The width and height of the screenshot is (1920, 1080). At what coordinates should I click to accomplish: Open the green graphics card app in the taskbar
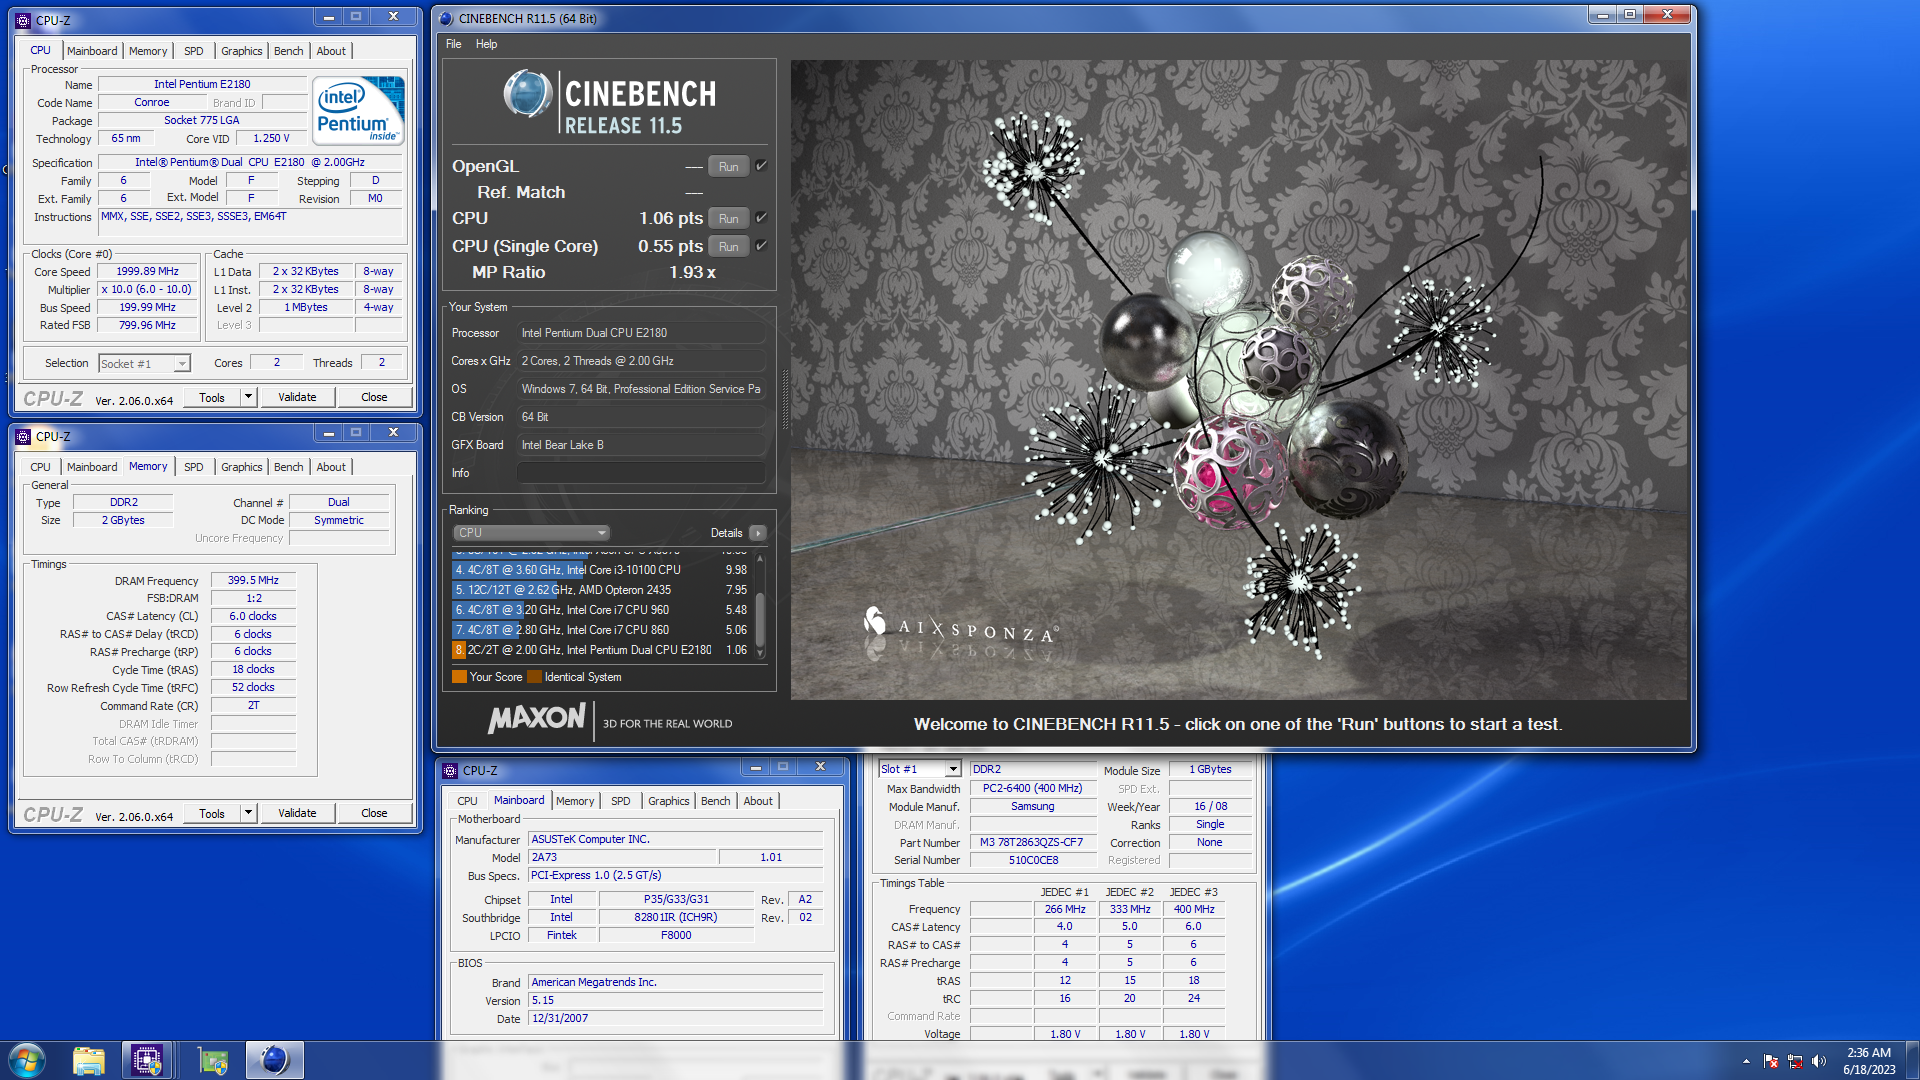click(x=212, y=1060)
